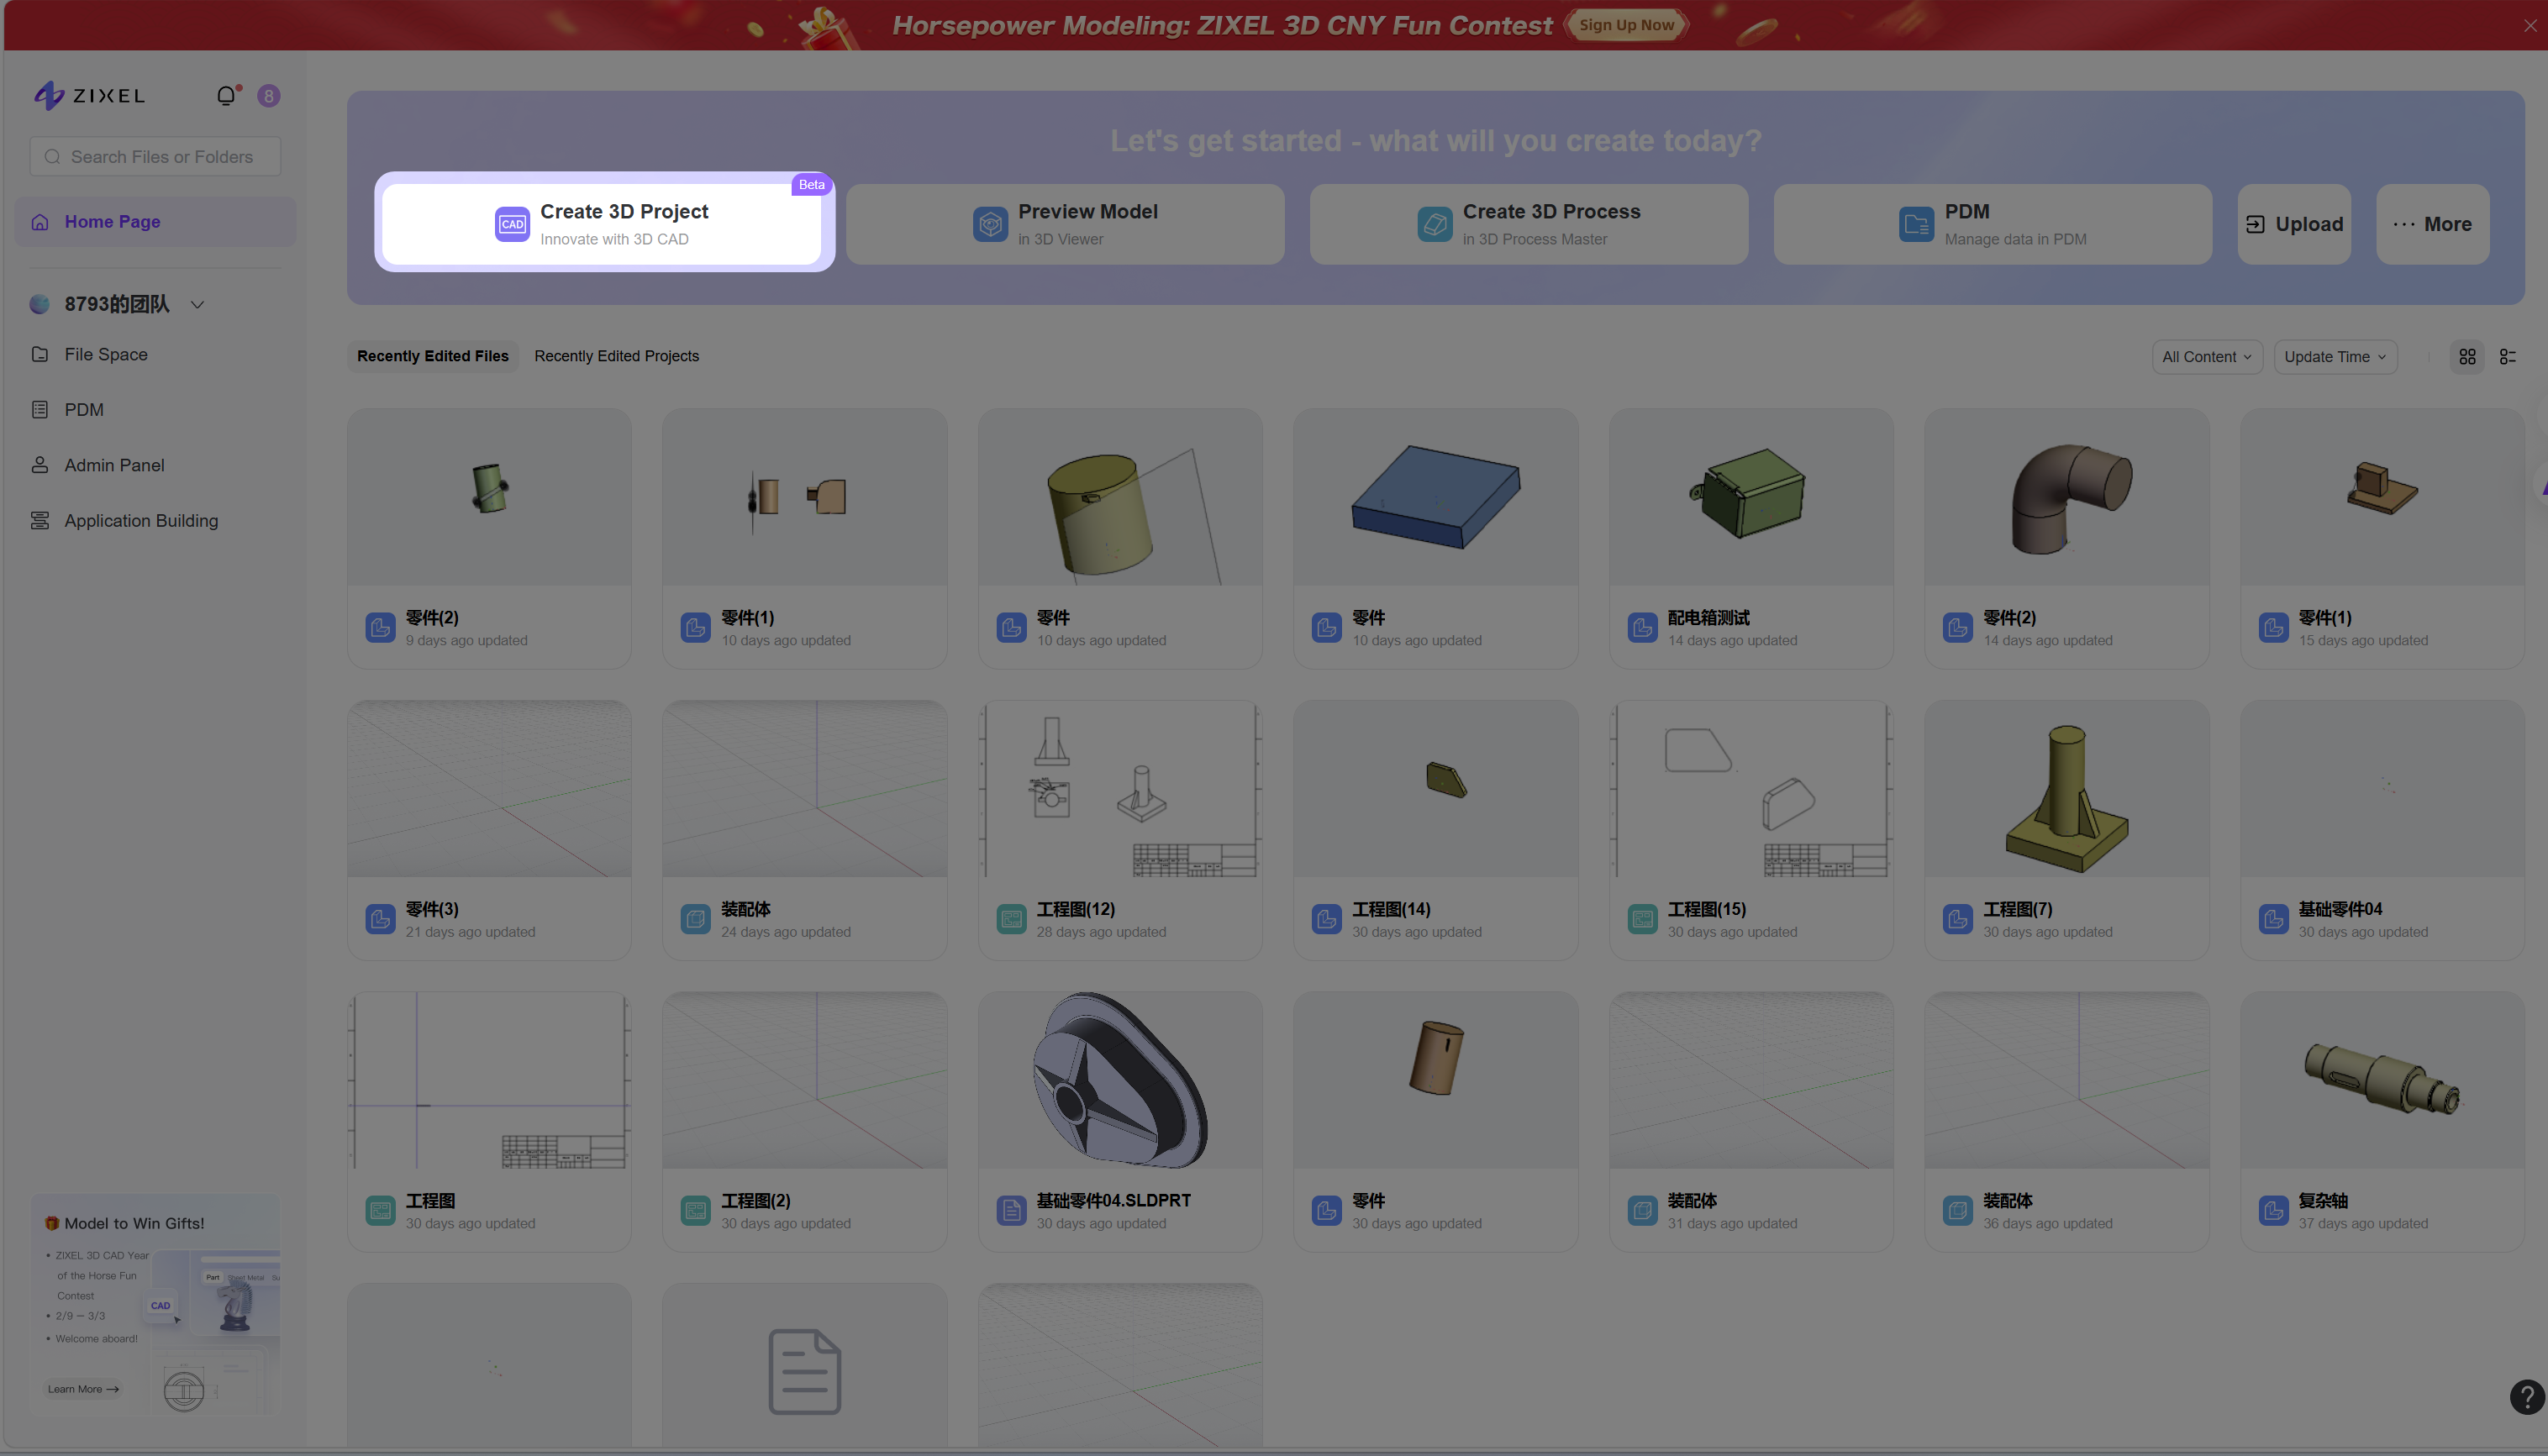Viewport: 2548px width, 1456px height.
Task: Click the part icon beside 零件(3)
Action: (x=380, y=919)
